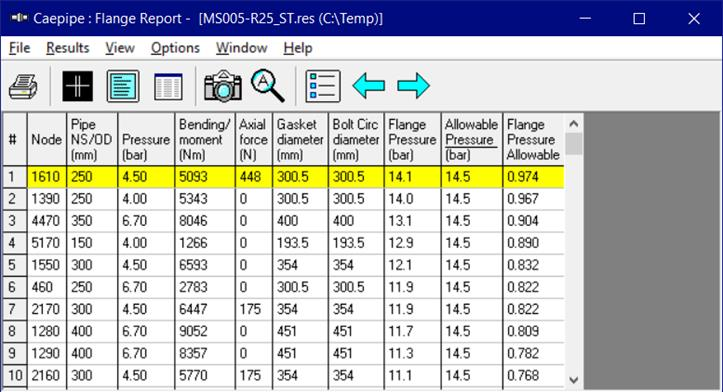Click the camera snapshot icon

pos(223,86)
